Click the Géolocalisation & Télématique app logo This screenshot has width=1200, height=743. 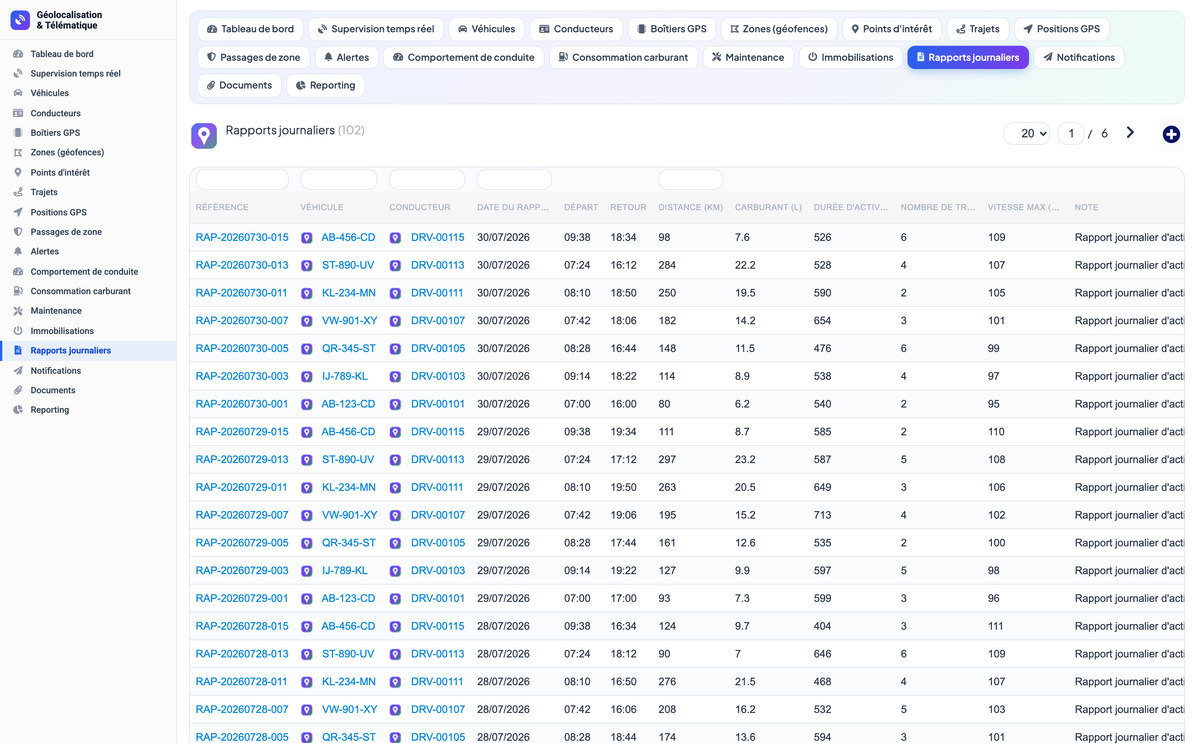[20, 20]
